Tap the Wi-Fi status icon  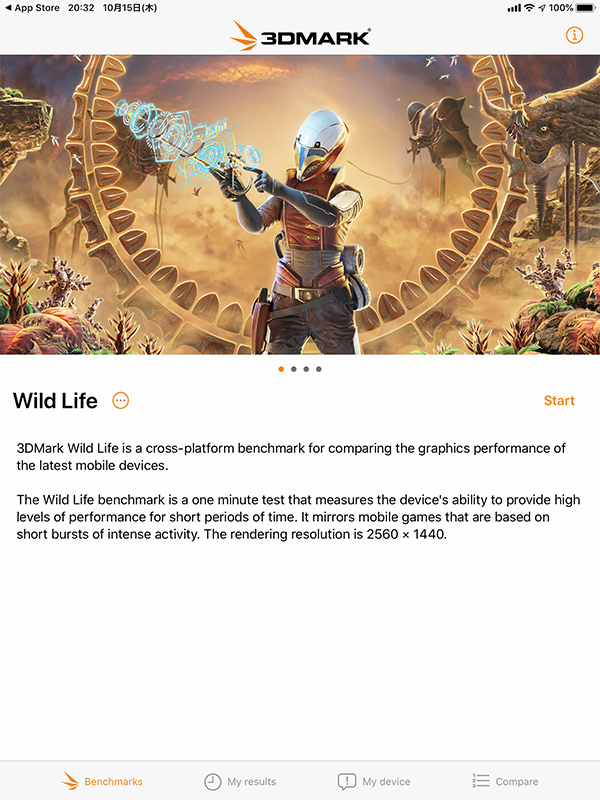529,8
